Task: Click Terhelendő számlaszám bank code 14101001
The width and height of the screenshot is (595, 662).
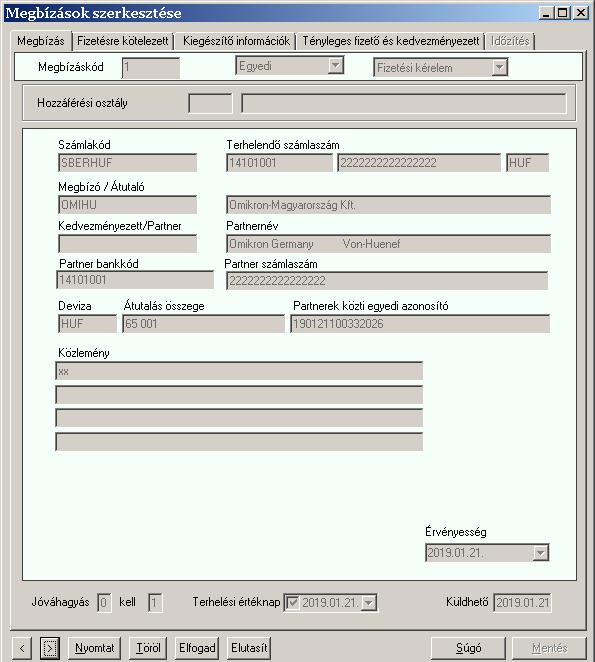Action: pos(279,163)
